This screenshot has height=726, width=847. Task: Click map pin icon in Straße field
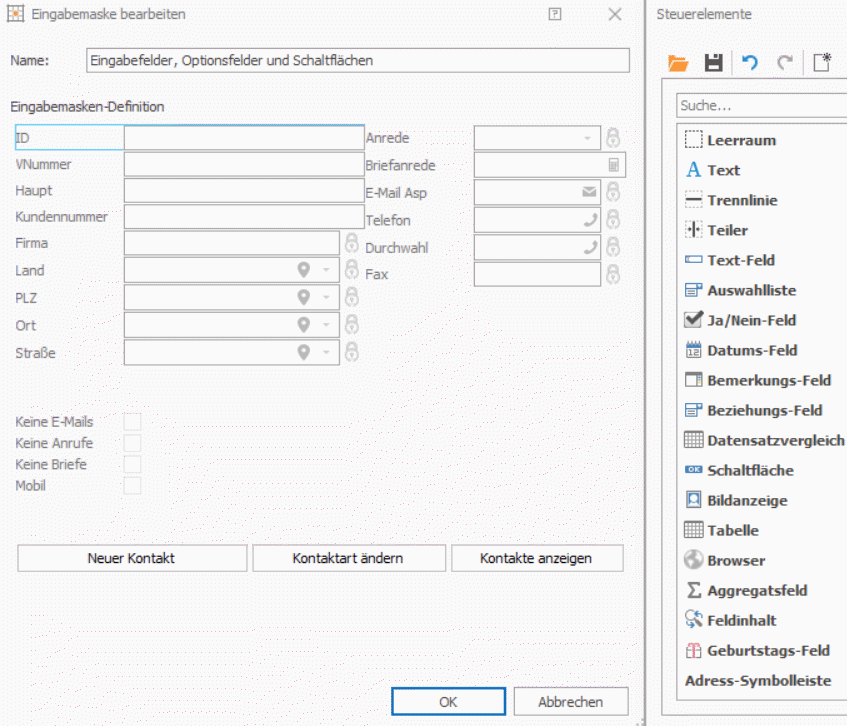tap(304, 352)
